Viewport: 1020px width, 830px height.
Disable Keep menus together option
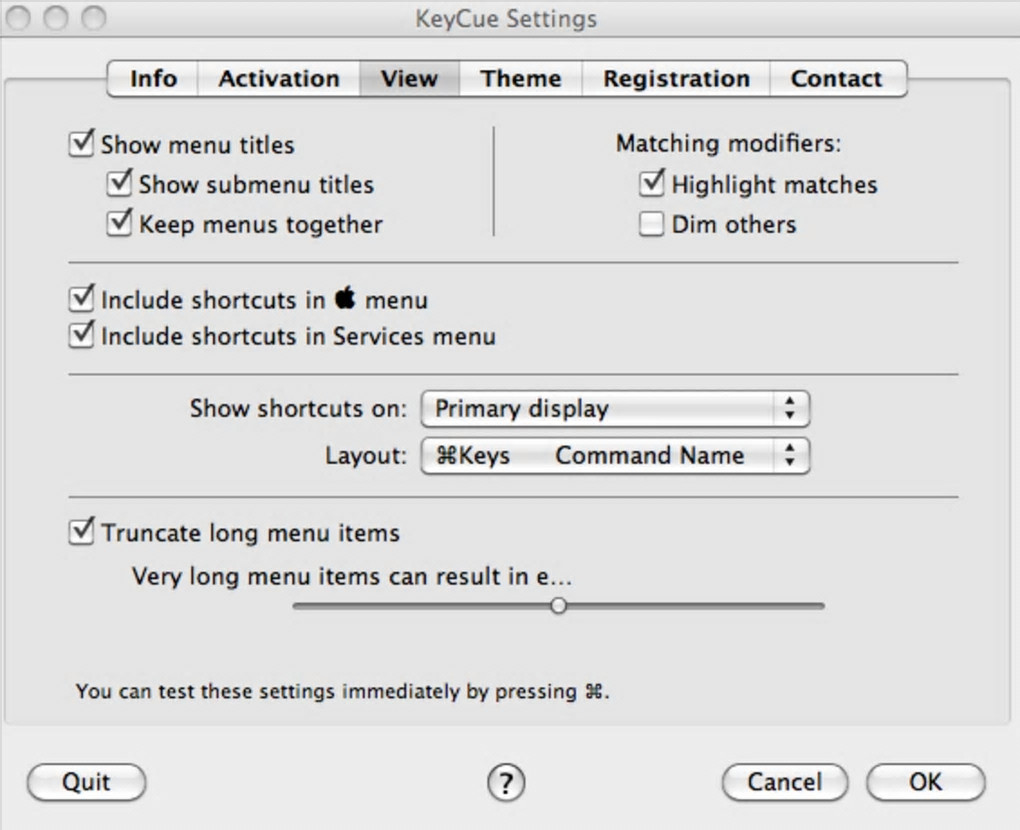point(120,224)
